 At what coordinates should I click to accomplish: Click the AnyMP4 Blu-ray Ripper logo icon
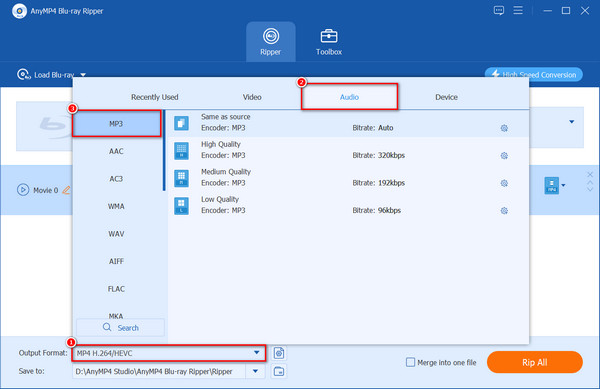click(19, 11)
